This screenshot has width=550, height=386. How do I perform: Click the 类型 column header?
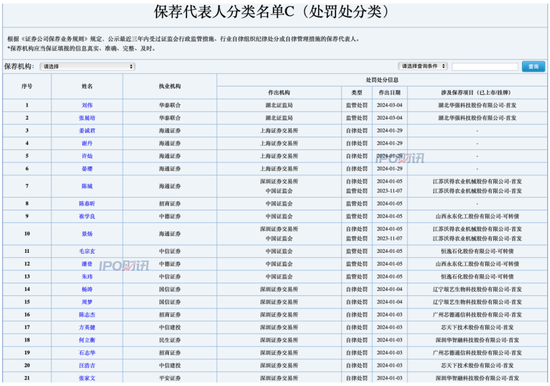pos(357,93)
